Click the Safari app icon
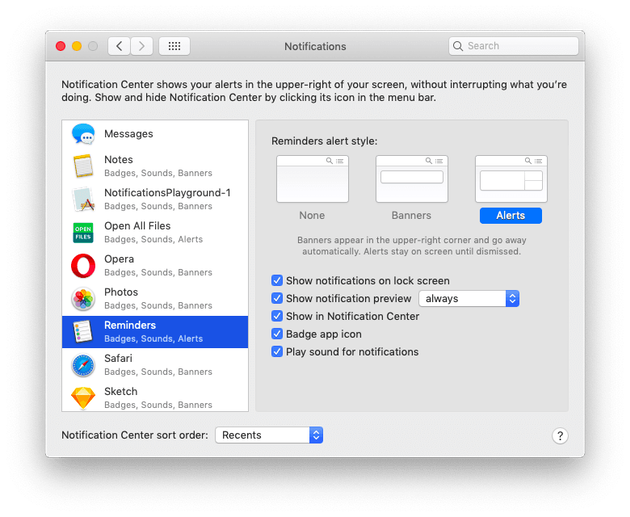630x517 pixels. pyautogui.click(x=83, y=365)
